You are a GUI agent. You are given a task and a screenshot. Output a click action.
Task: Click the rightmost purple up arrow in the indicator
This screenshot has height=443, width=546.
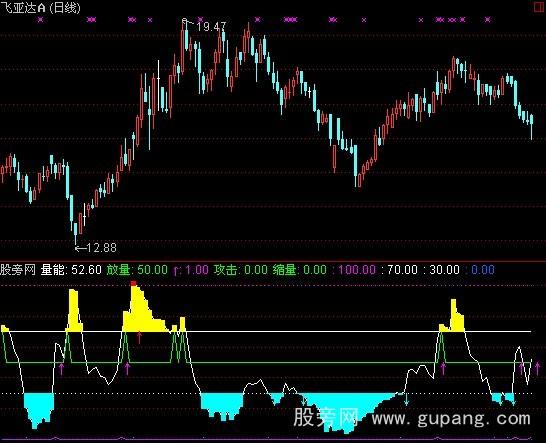pyautogui.click(x=537, y=368)
